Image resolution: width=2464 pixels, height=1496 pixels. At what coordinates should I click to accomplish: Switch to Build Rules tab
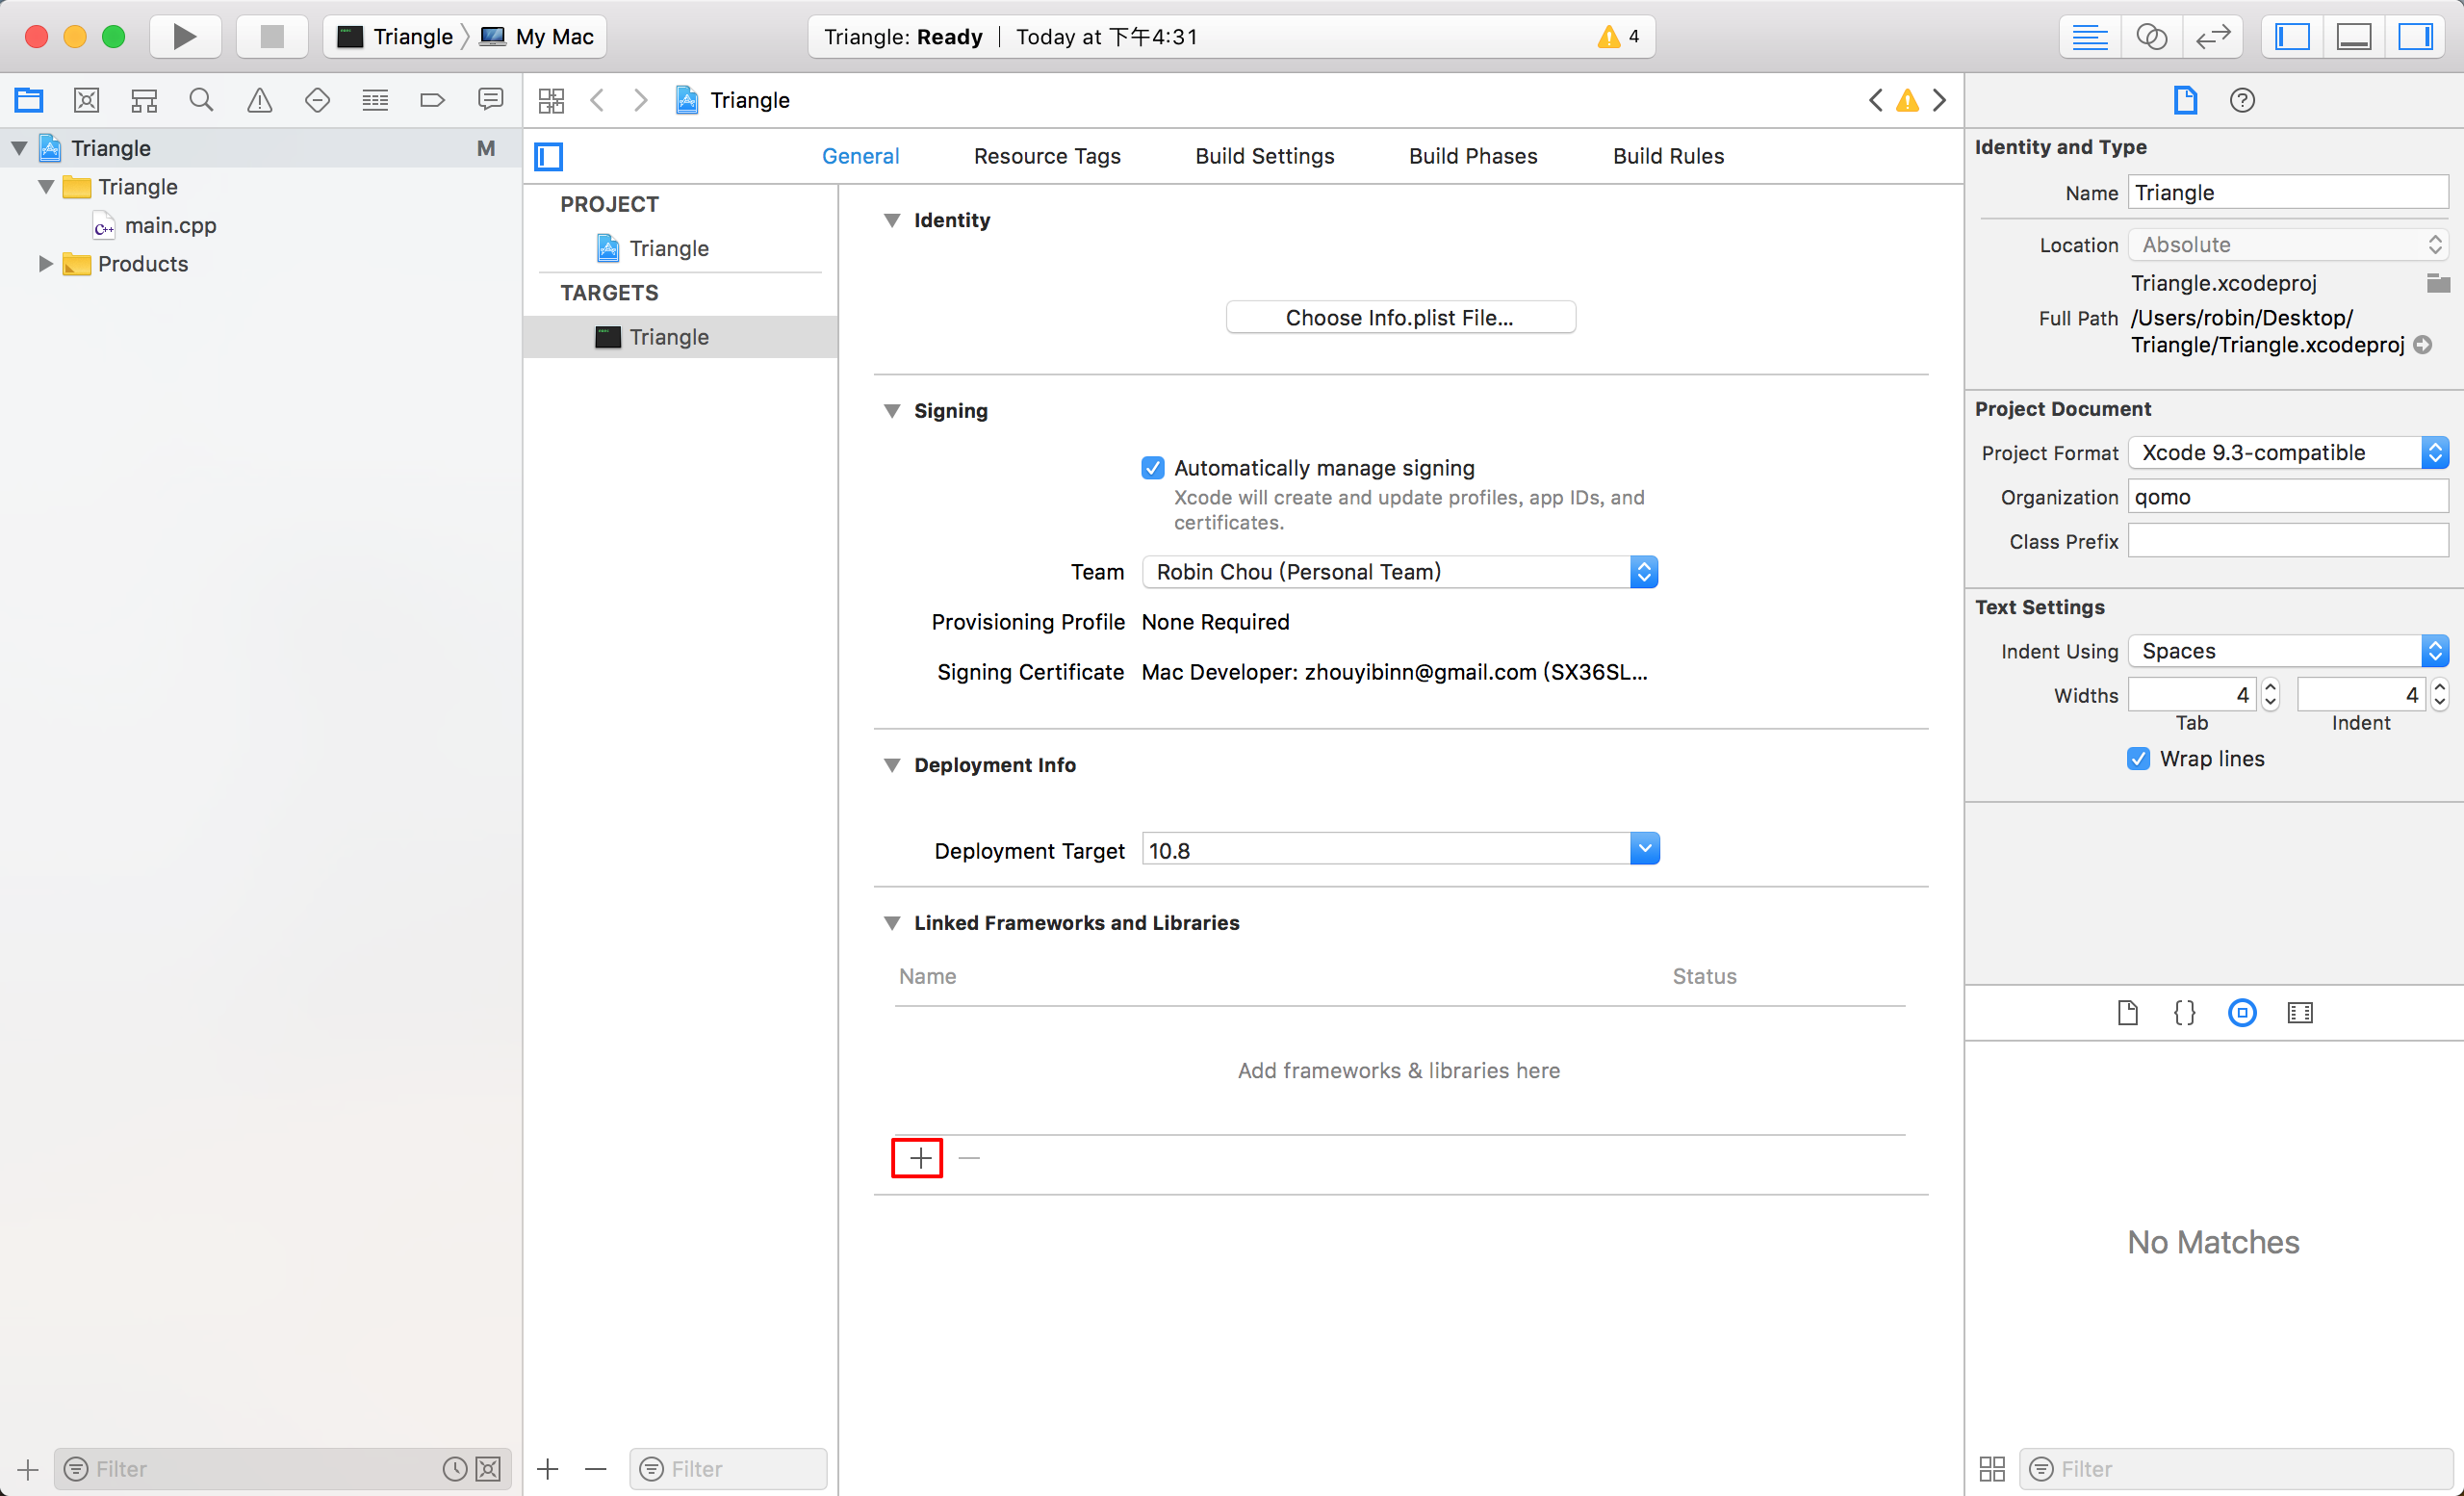click(x=1668, y=156)
